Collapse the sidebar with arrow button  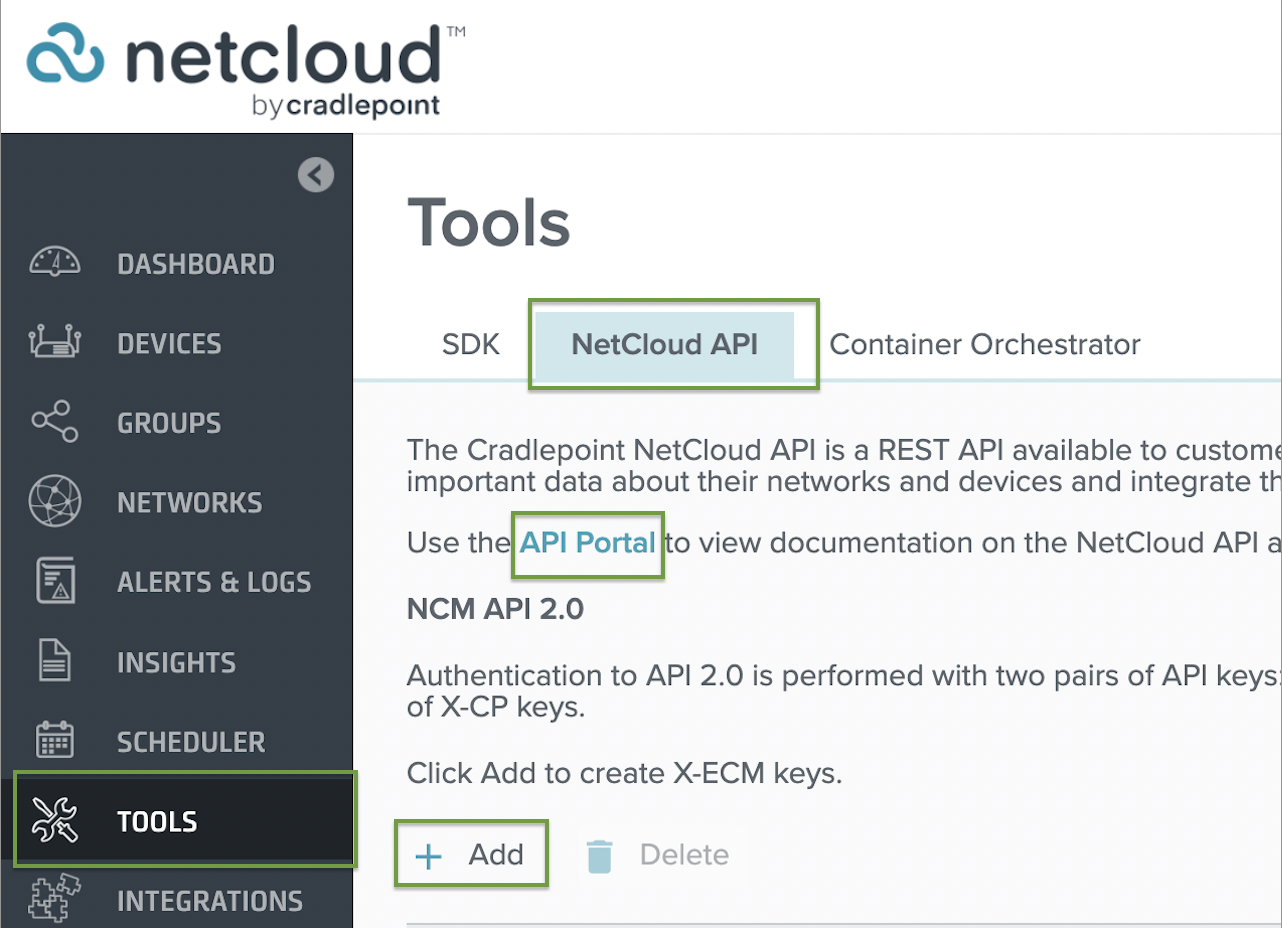[x=315, y=176]
